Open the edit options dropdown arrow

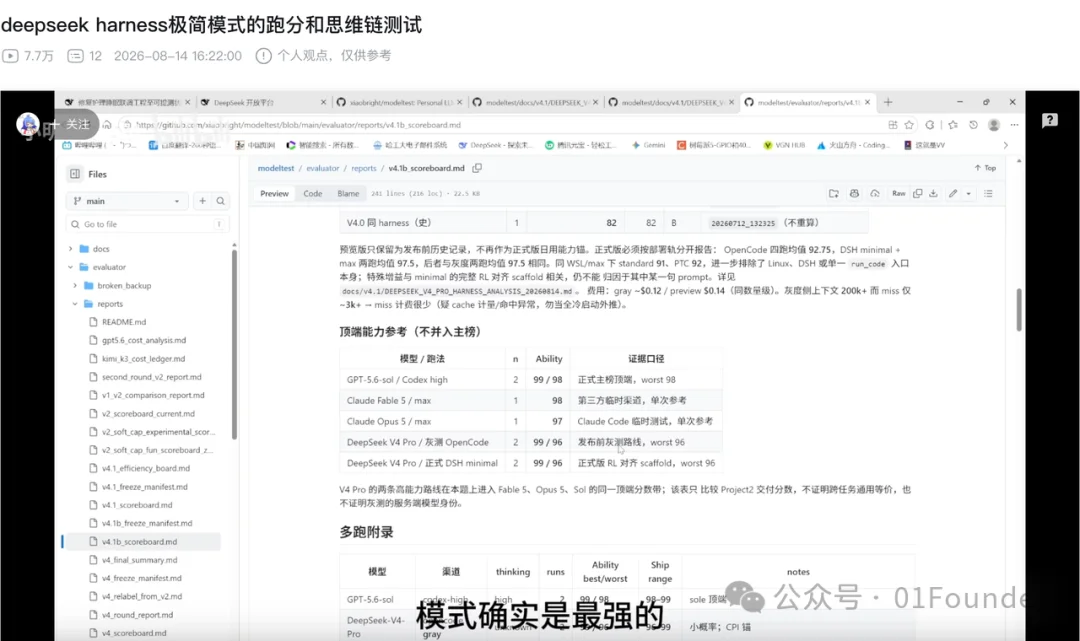click(968, 193)
